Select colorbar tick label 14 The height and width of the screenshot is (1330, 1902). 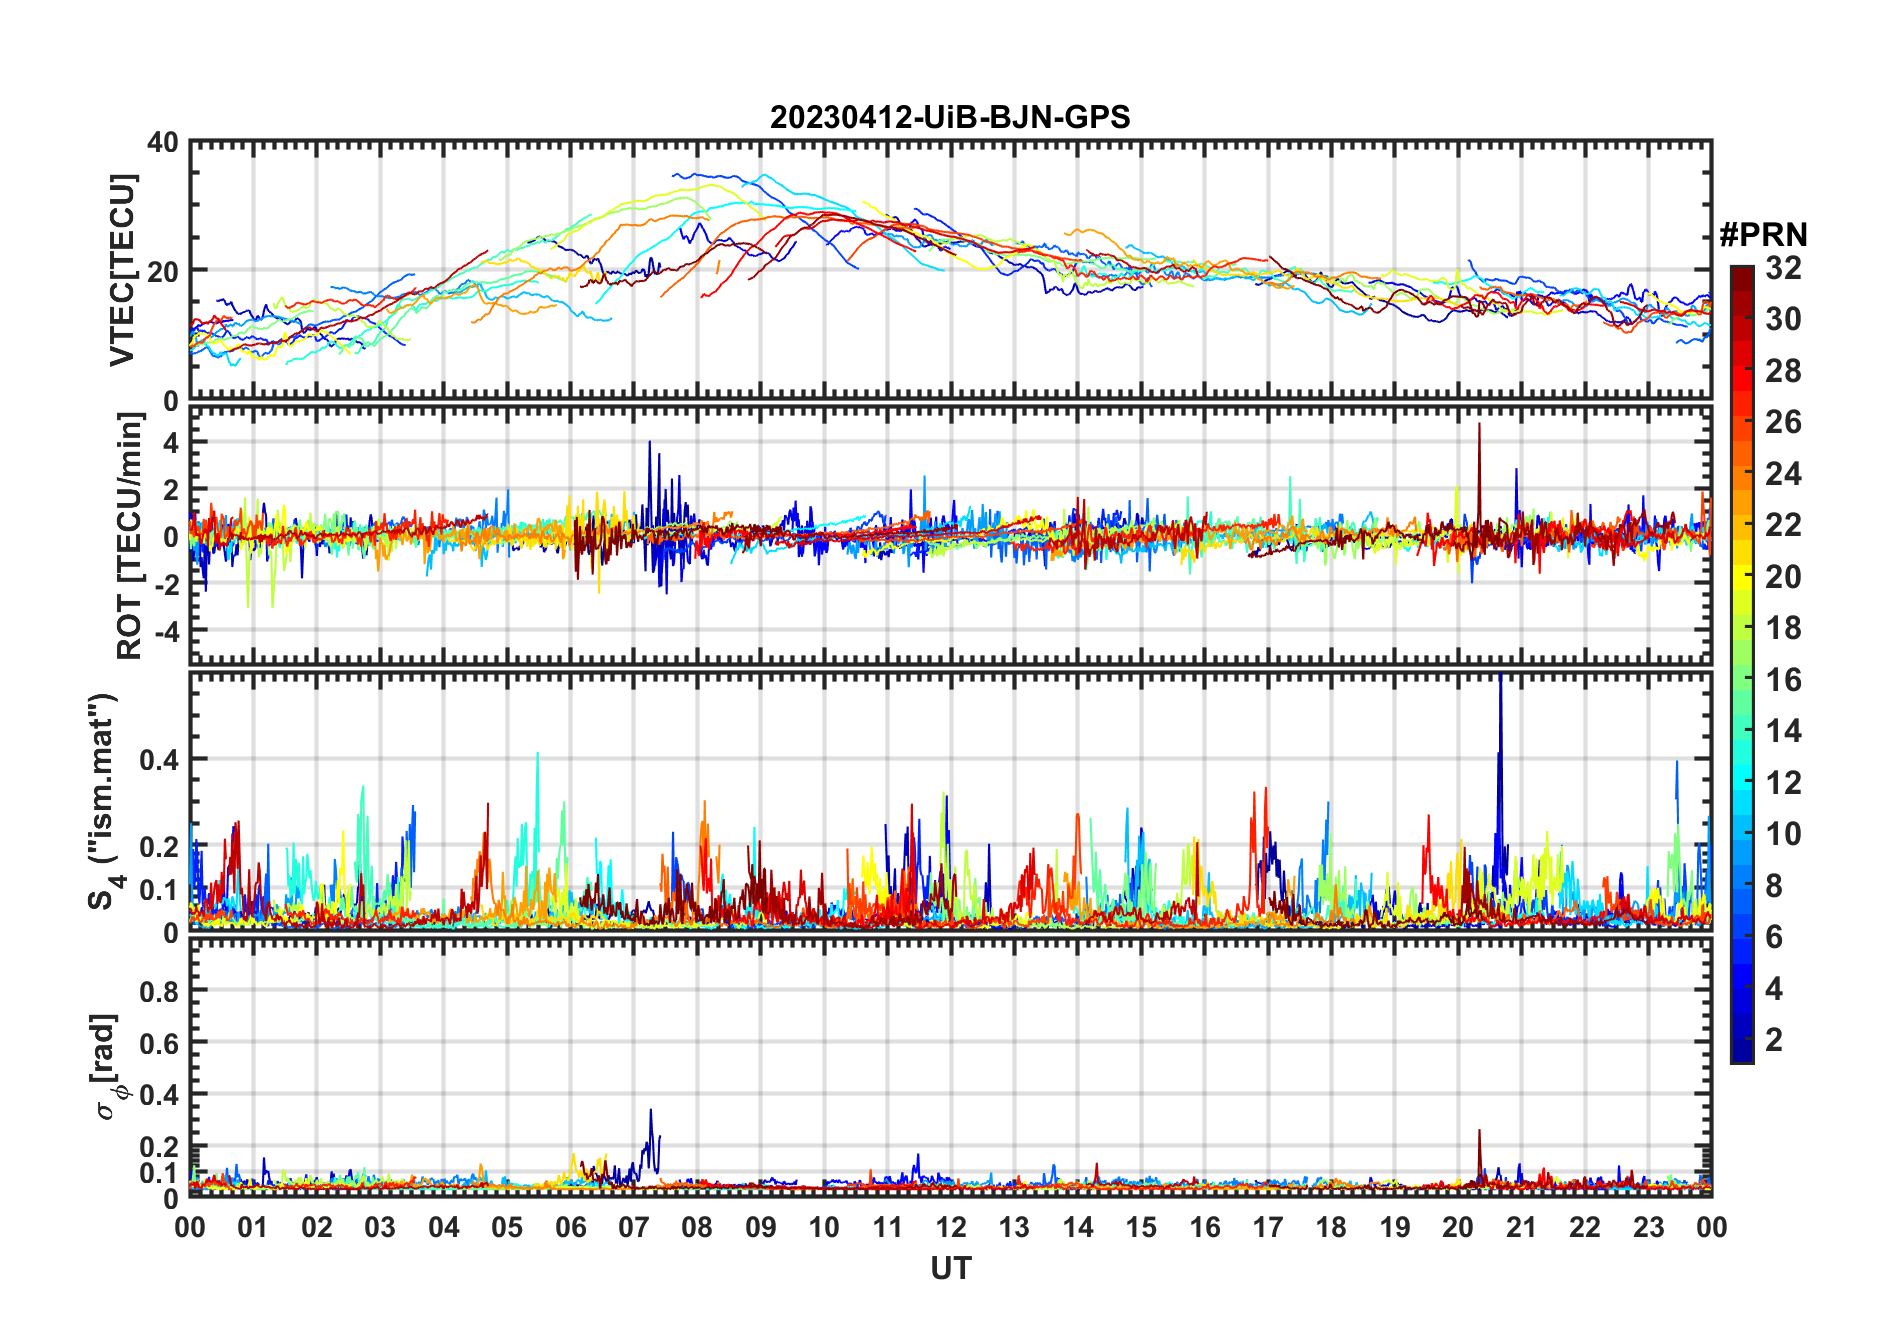click(1783, 731)
